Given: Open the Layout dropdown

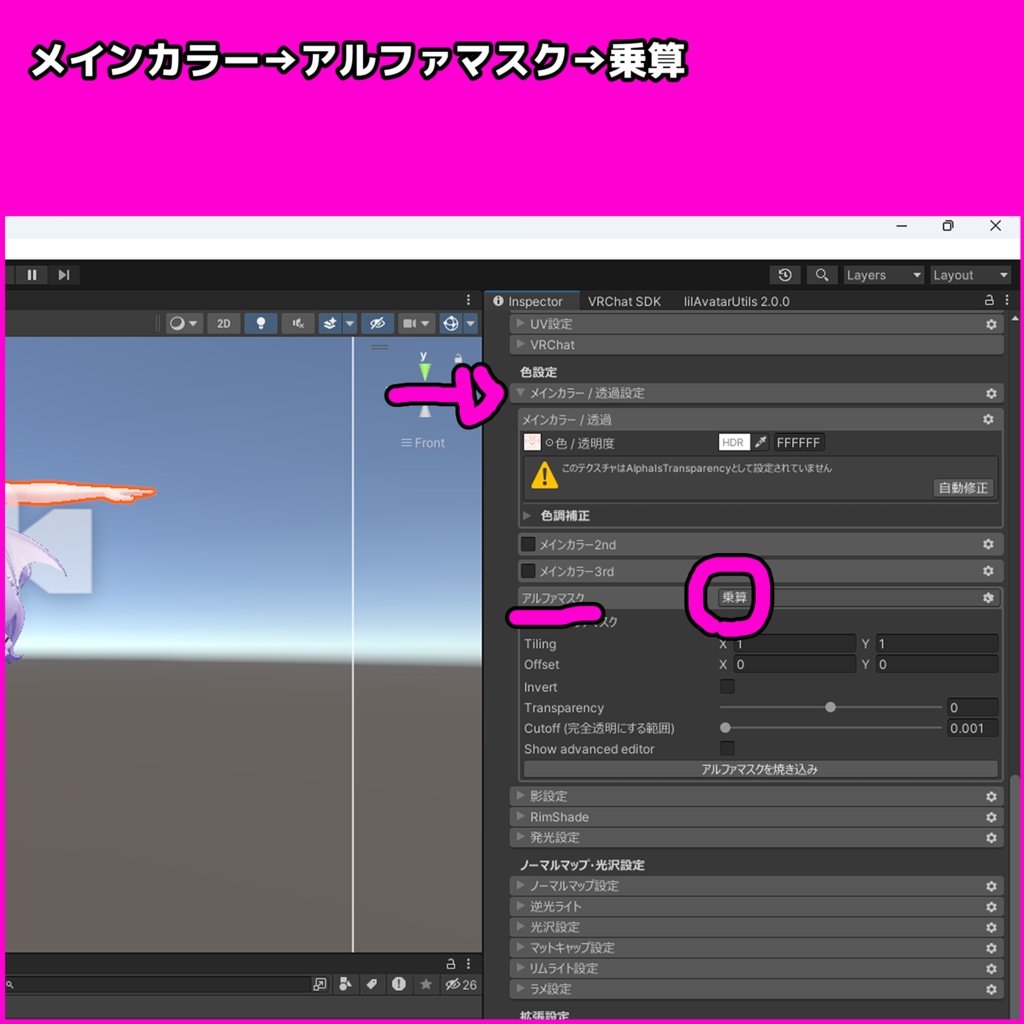Looking at the screenshot, I should point(970,275).
